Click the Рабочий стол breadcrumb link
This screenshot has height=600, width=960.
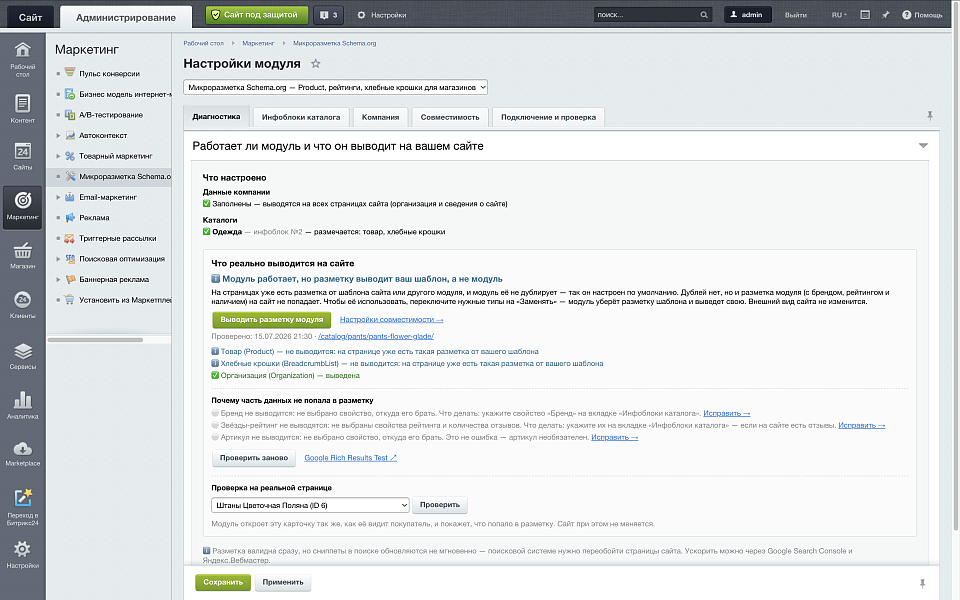pos(203,43)
